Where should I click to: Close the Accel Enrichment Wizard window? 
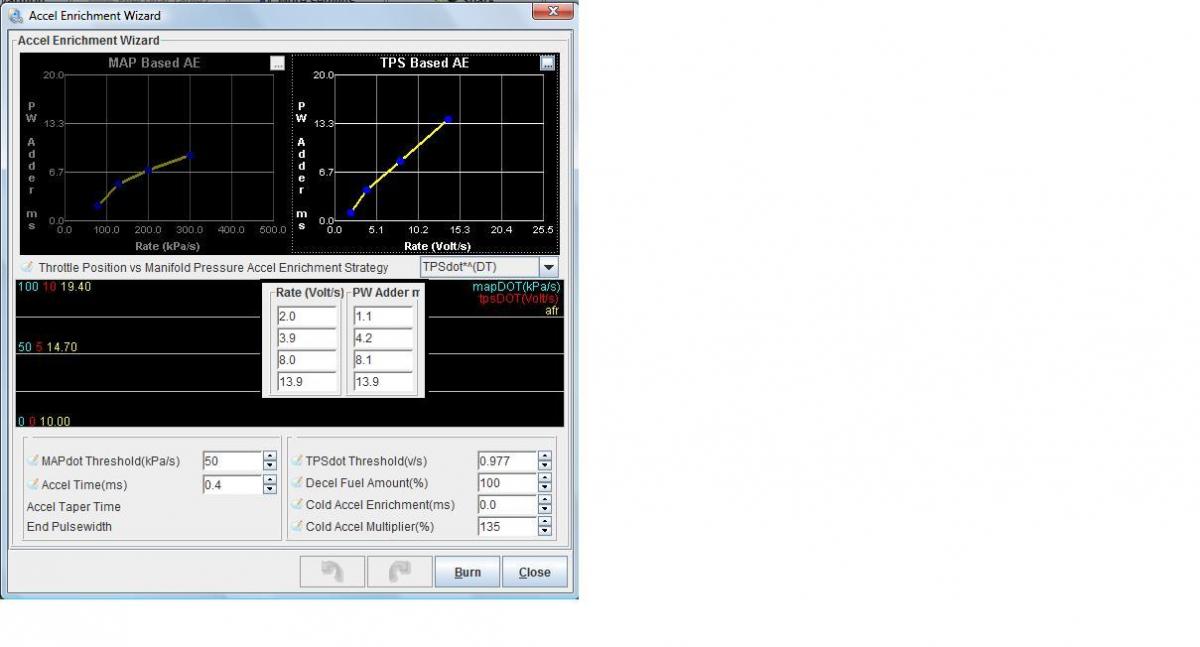tap(551, 11)
